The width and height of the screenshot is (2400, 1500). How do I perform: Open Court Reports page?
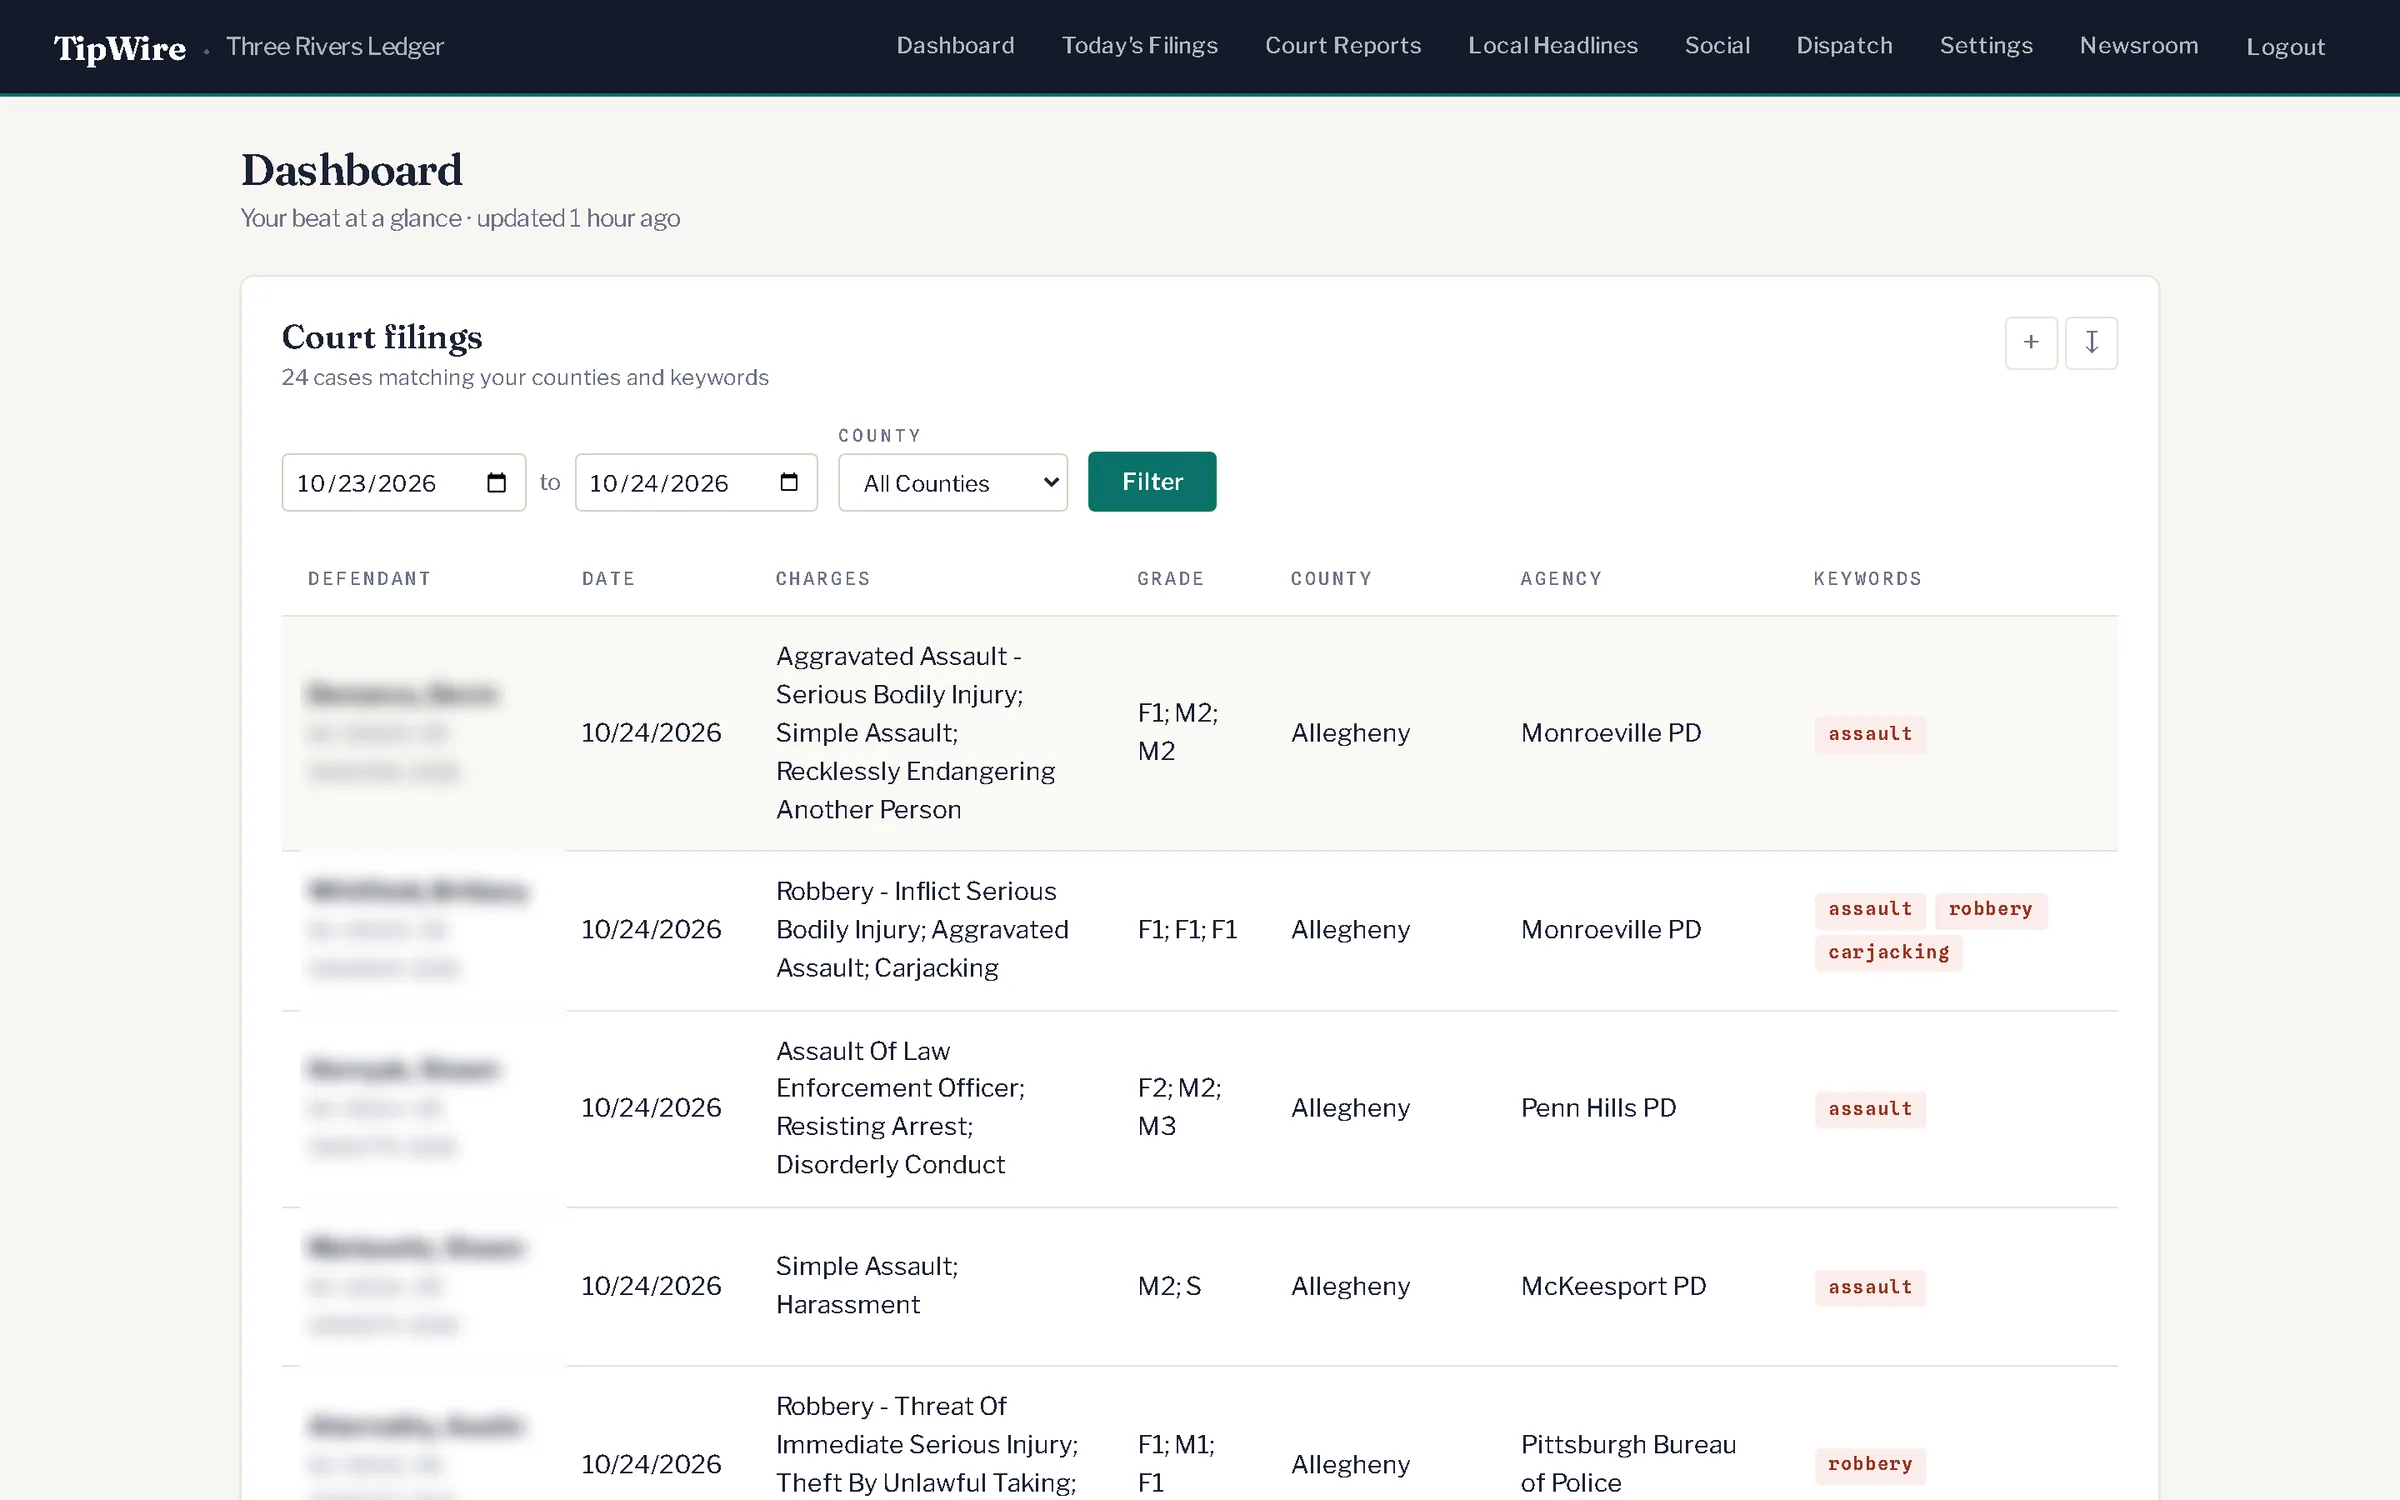coord(1343,46)
